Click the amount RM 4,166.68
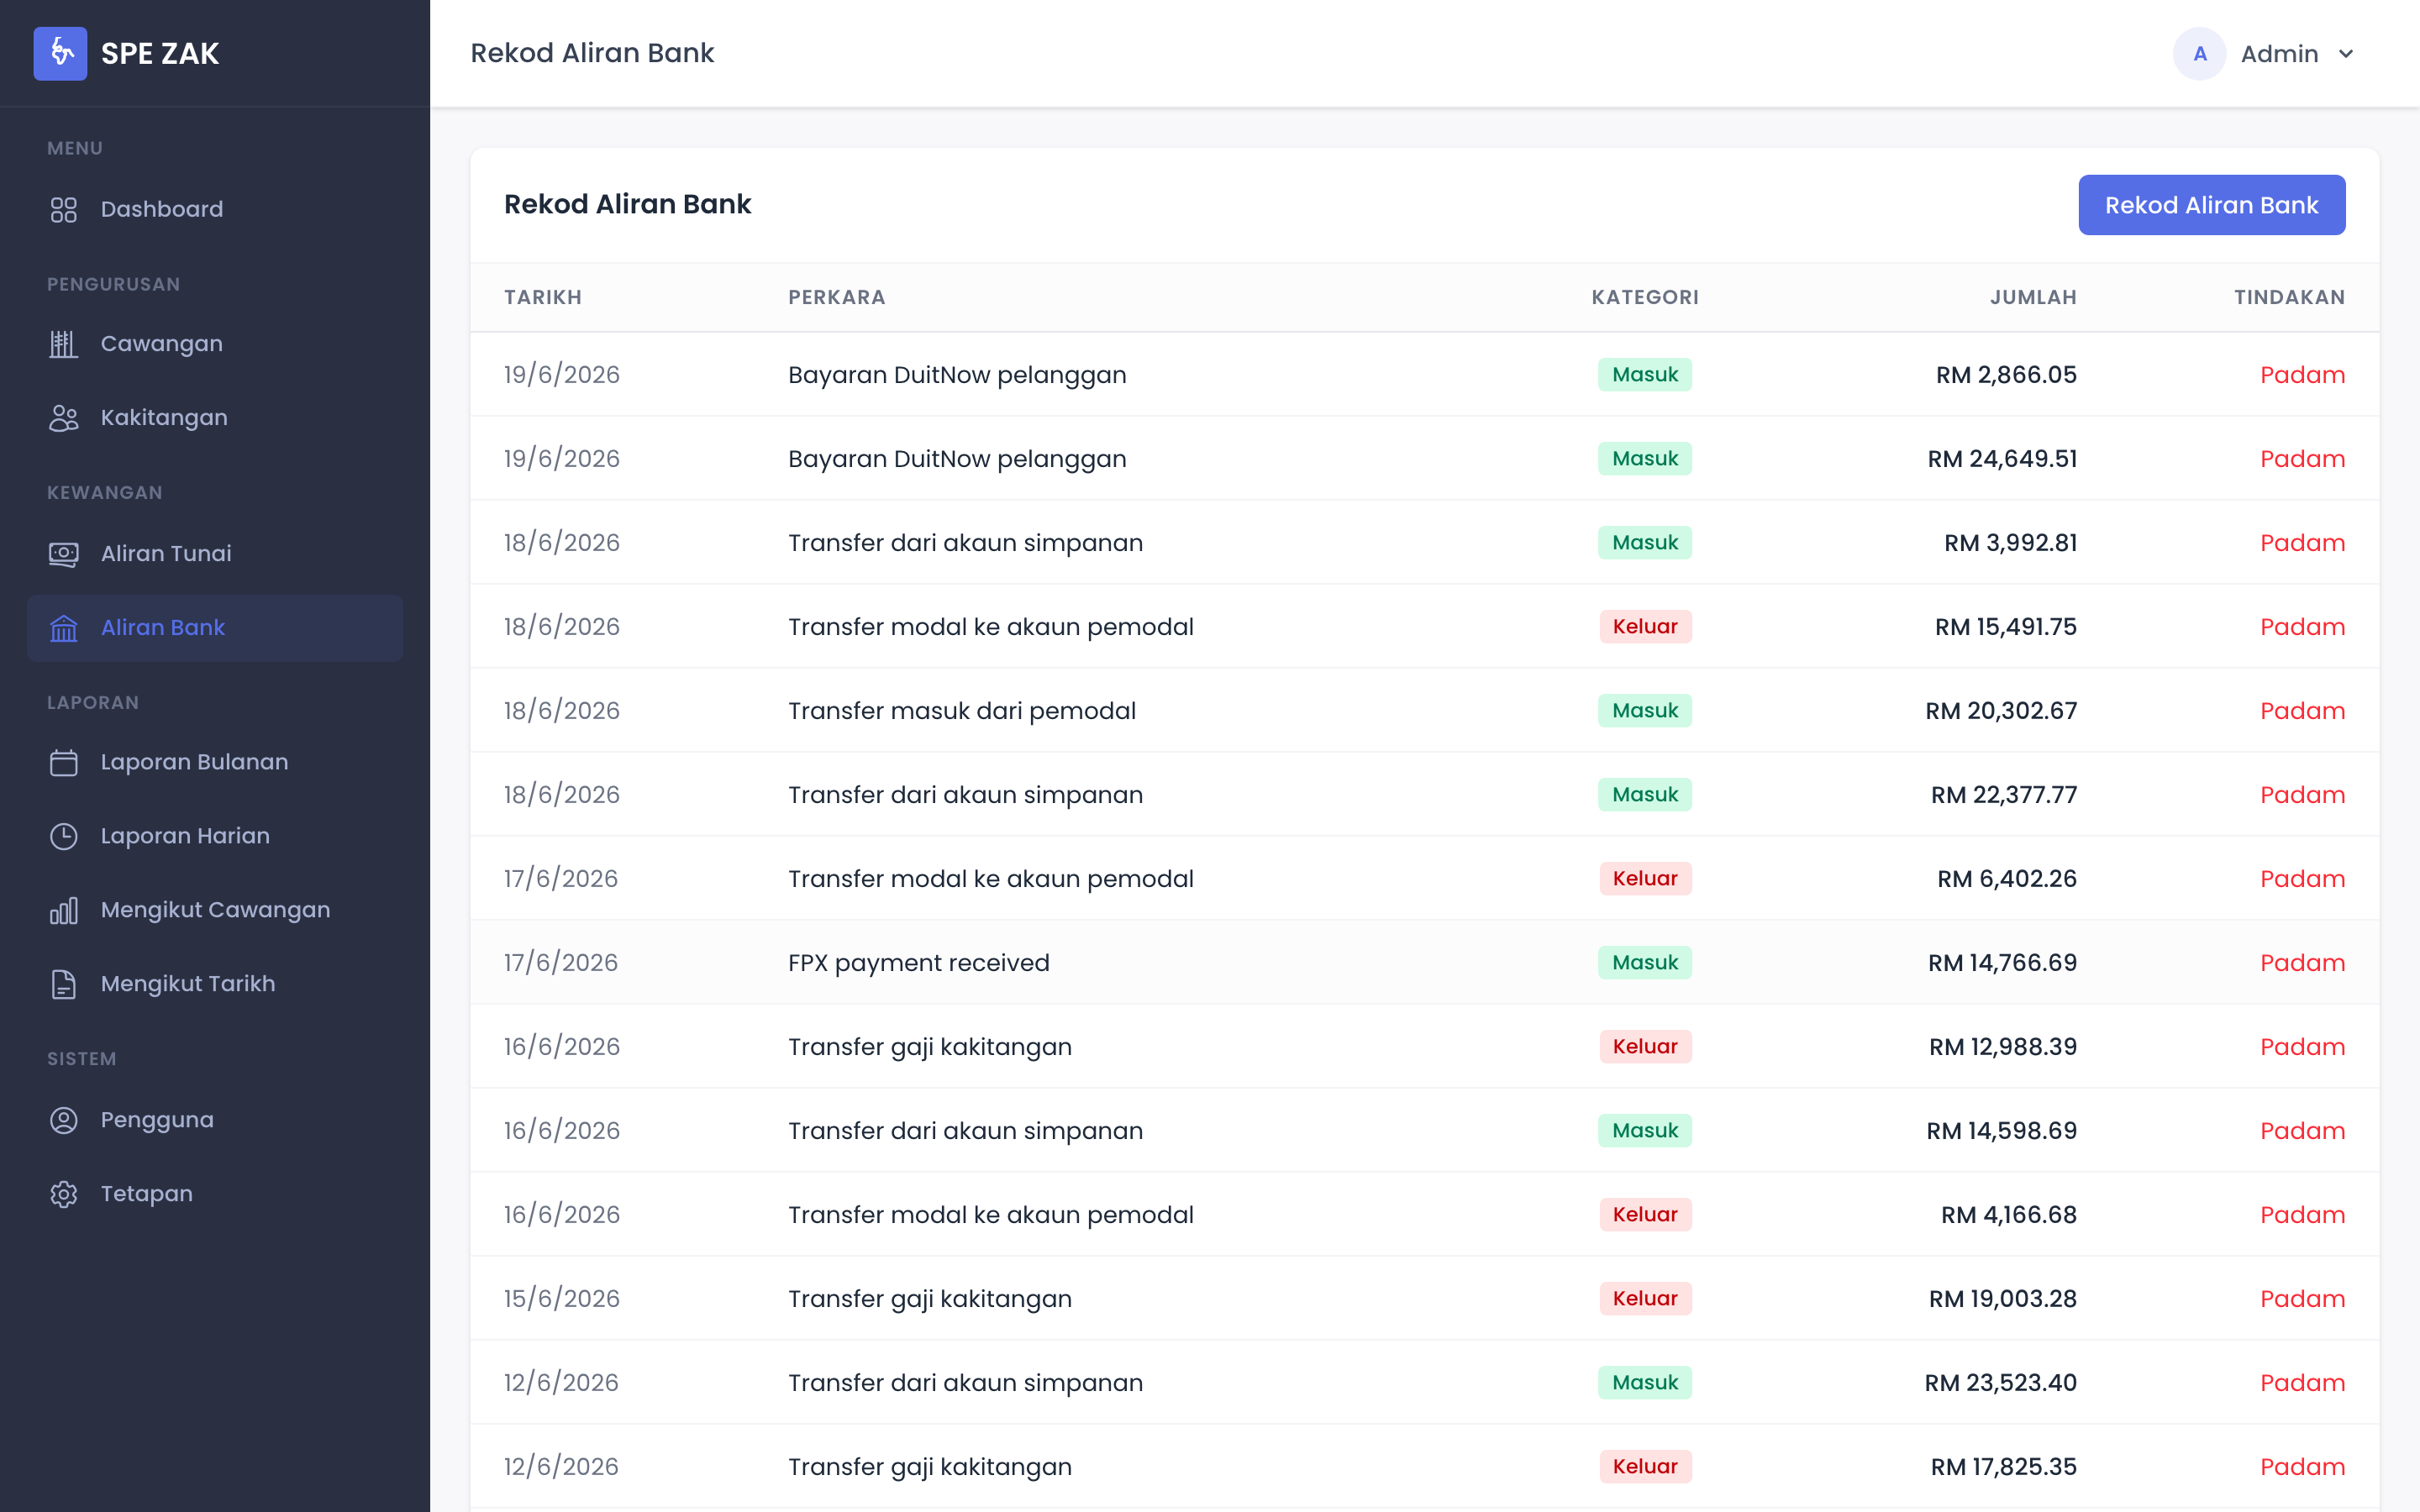2420x1512 pixels. (x=2009, y=1215)
